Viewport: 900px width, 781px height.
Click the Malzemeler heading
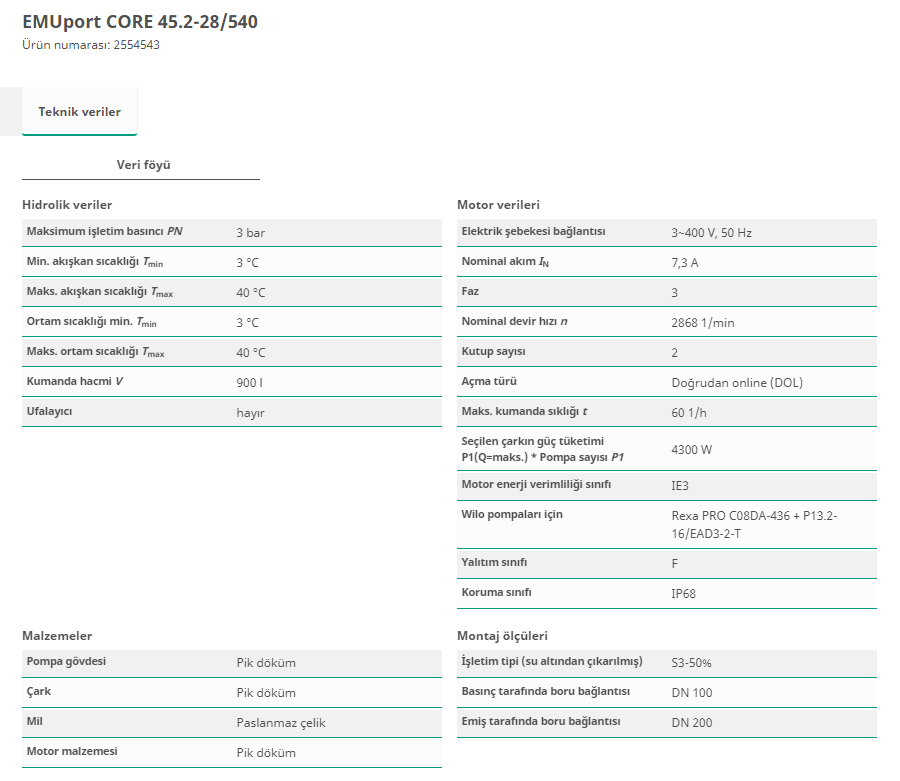(57, 636)
